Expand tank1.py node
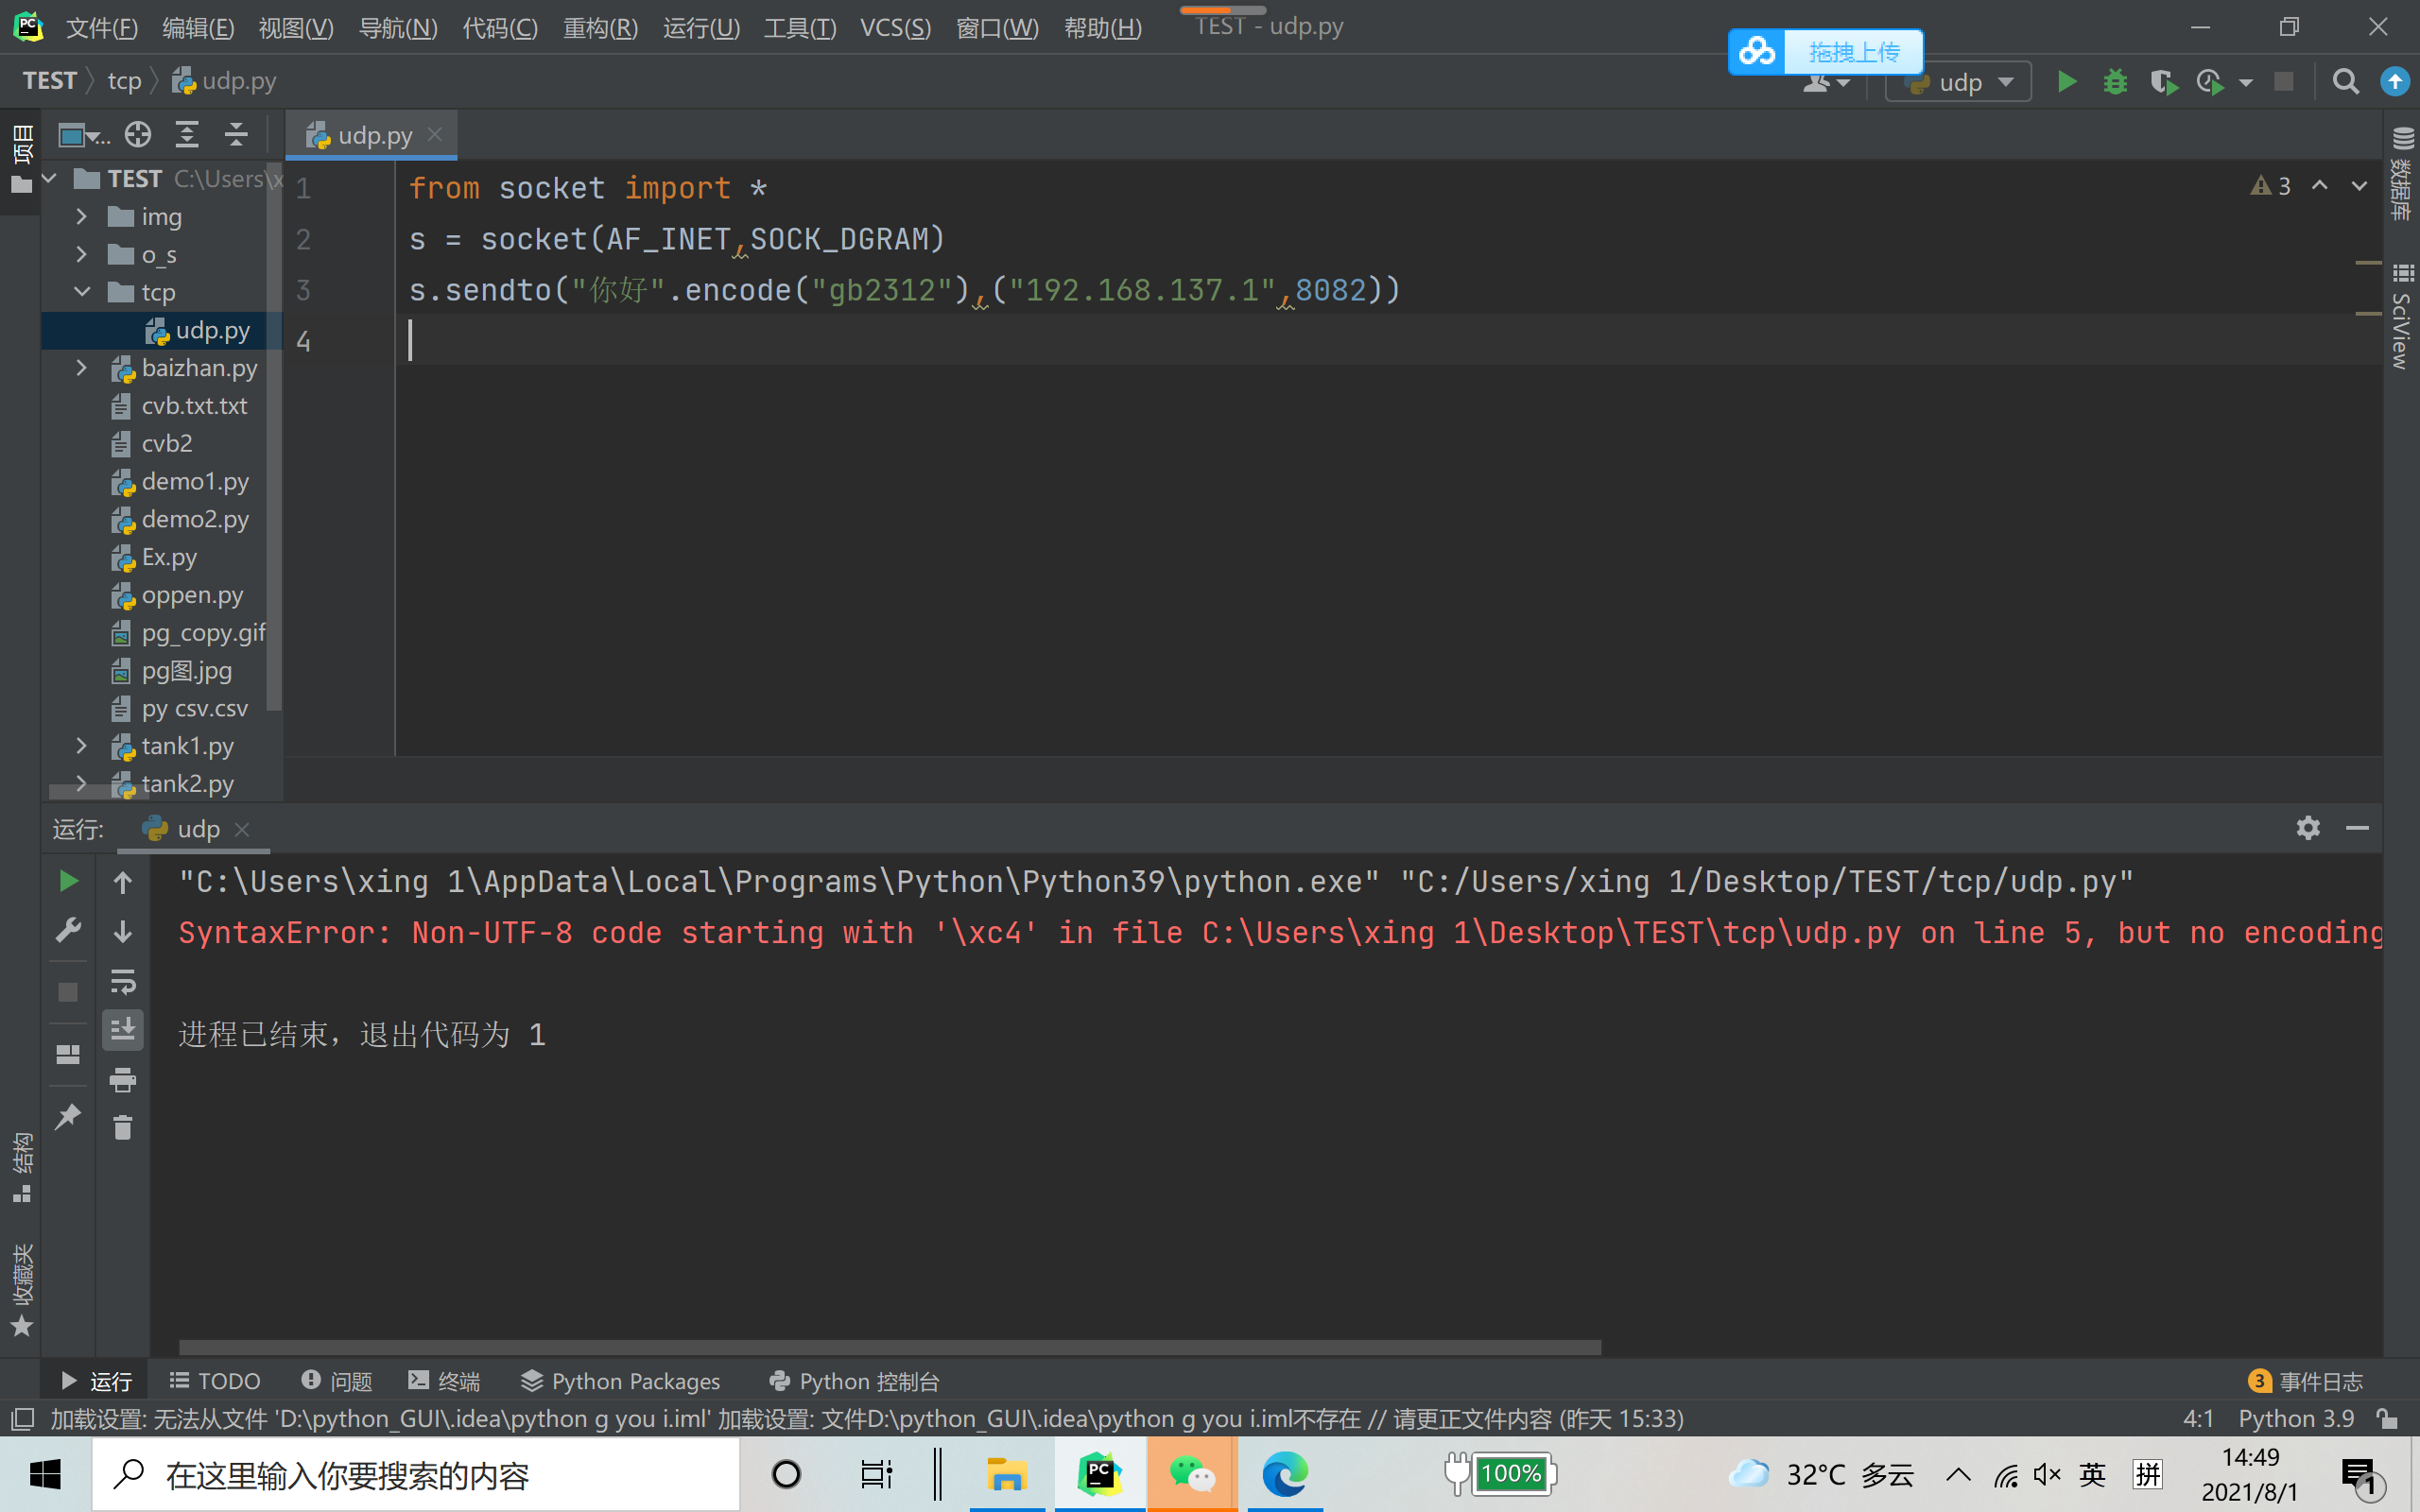This screenshot has width=2420, height=1512. [82, 746]
